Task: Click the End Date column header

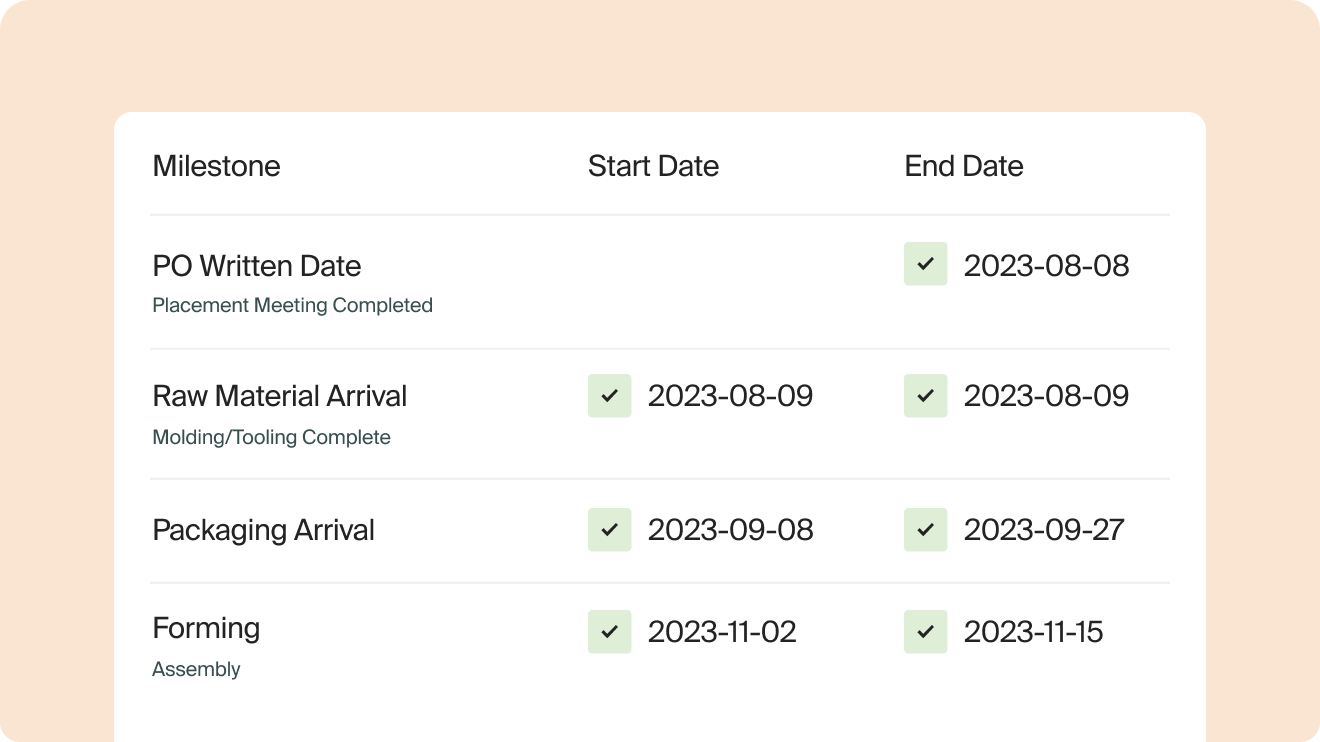Action: tap(963, 166)
